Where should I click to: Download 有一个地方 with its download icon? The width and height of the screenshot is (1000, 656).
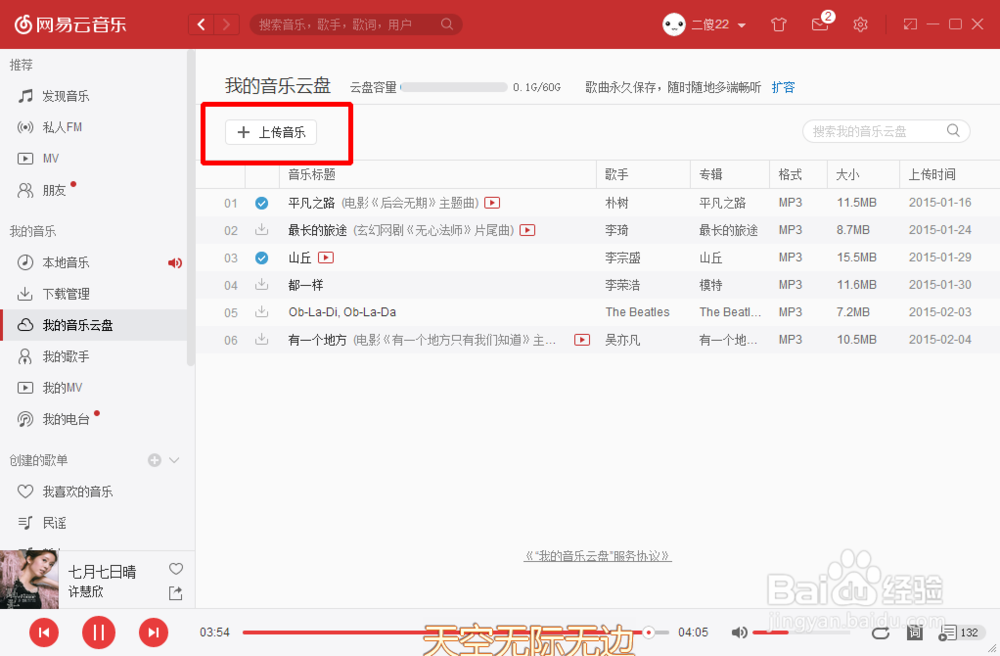coord(261,339)
